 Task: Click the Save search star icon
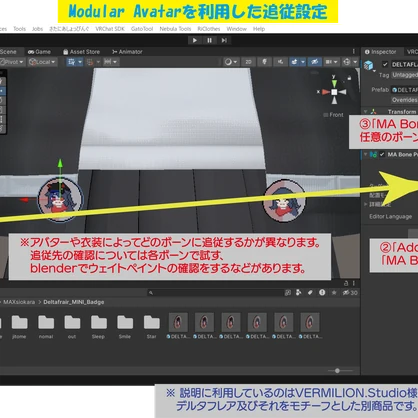pyautogui.click(x=334, y=293)
